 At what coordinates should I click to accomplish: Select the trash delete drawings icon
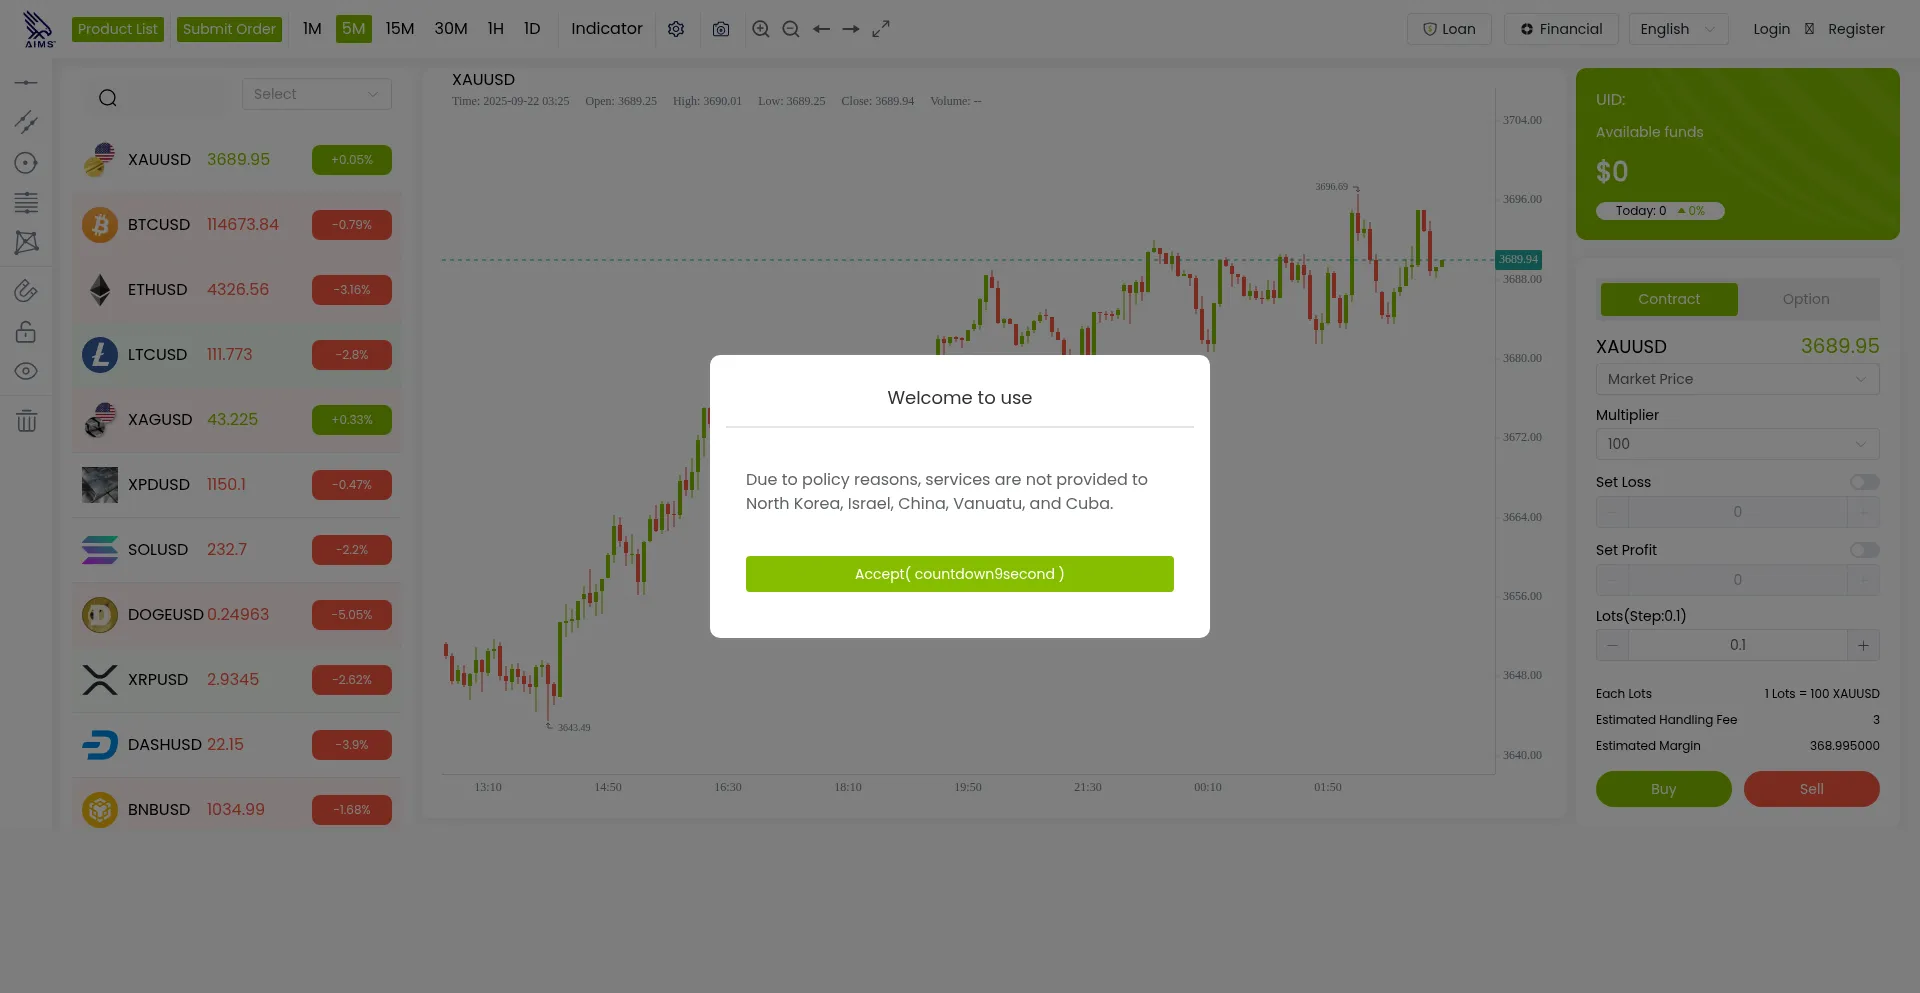(x=27, y=421)
